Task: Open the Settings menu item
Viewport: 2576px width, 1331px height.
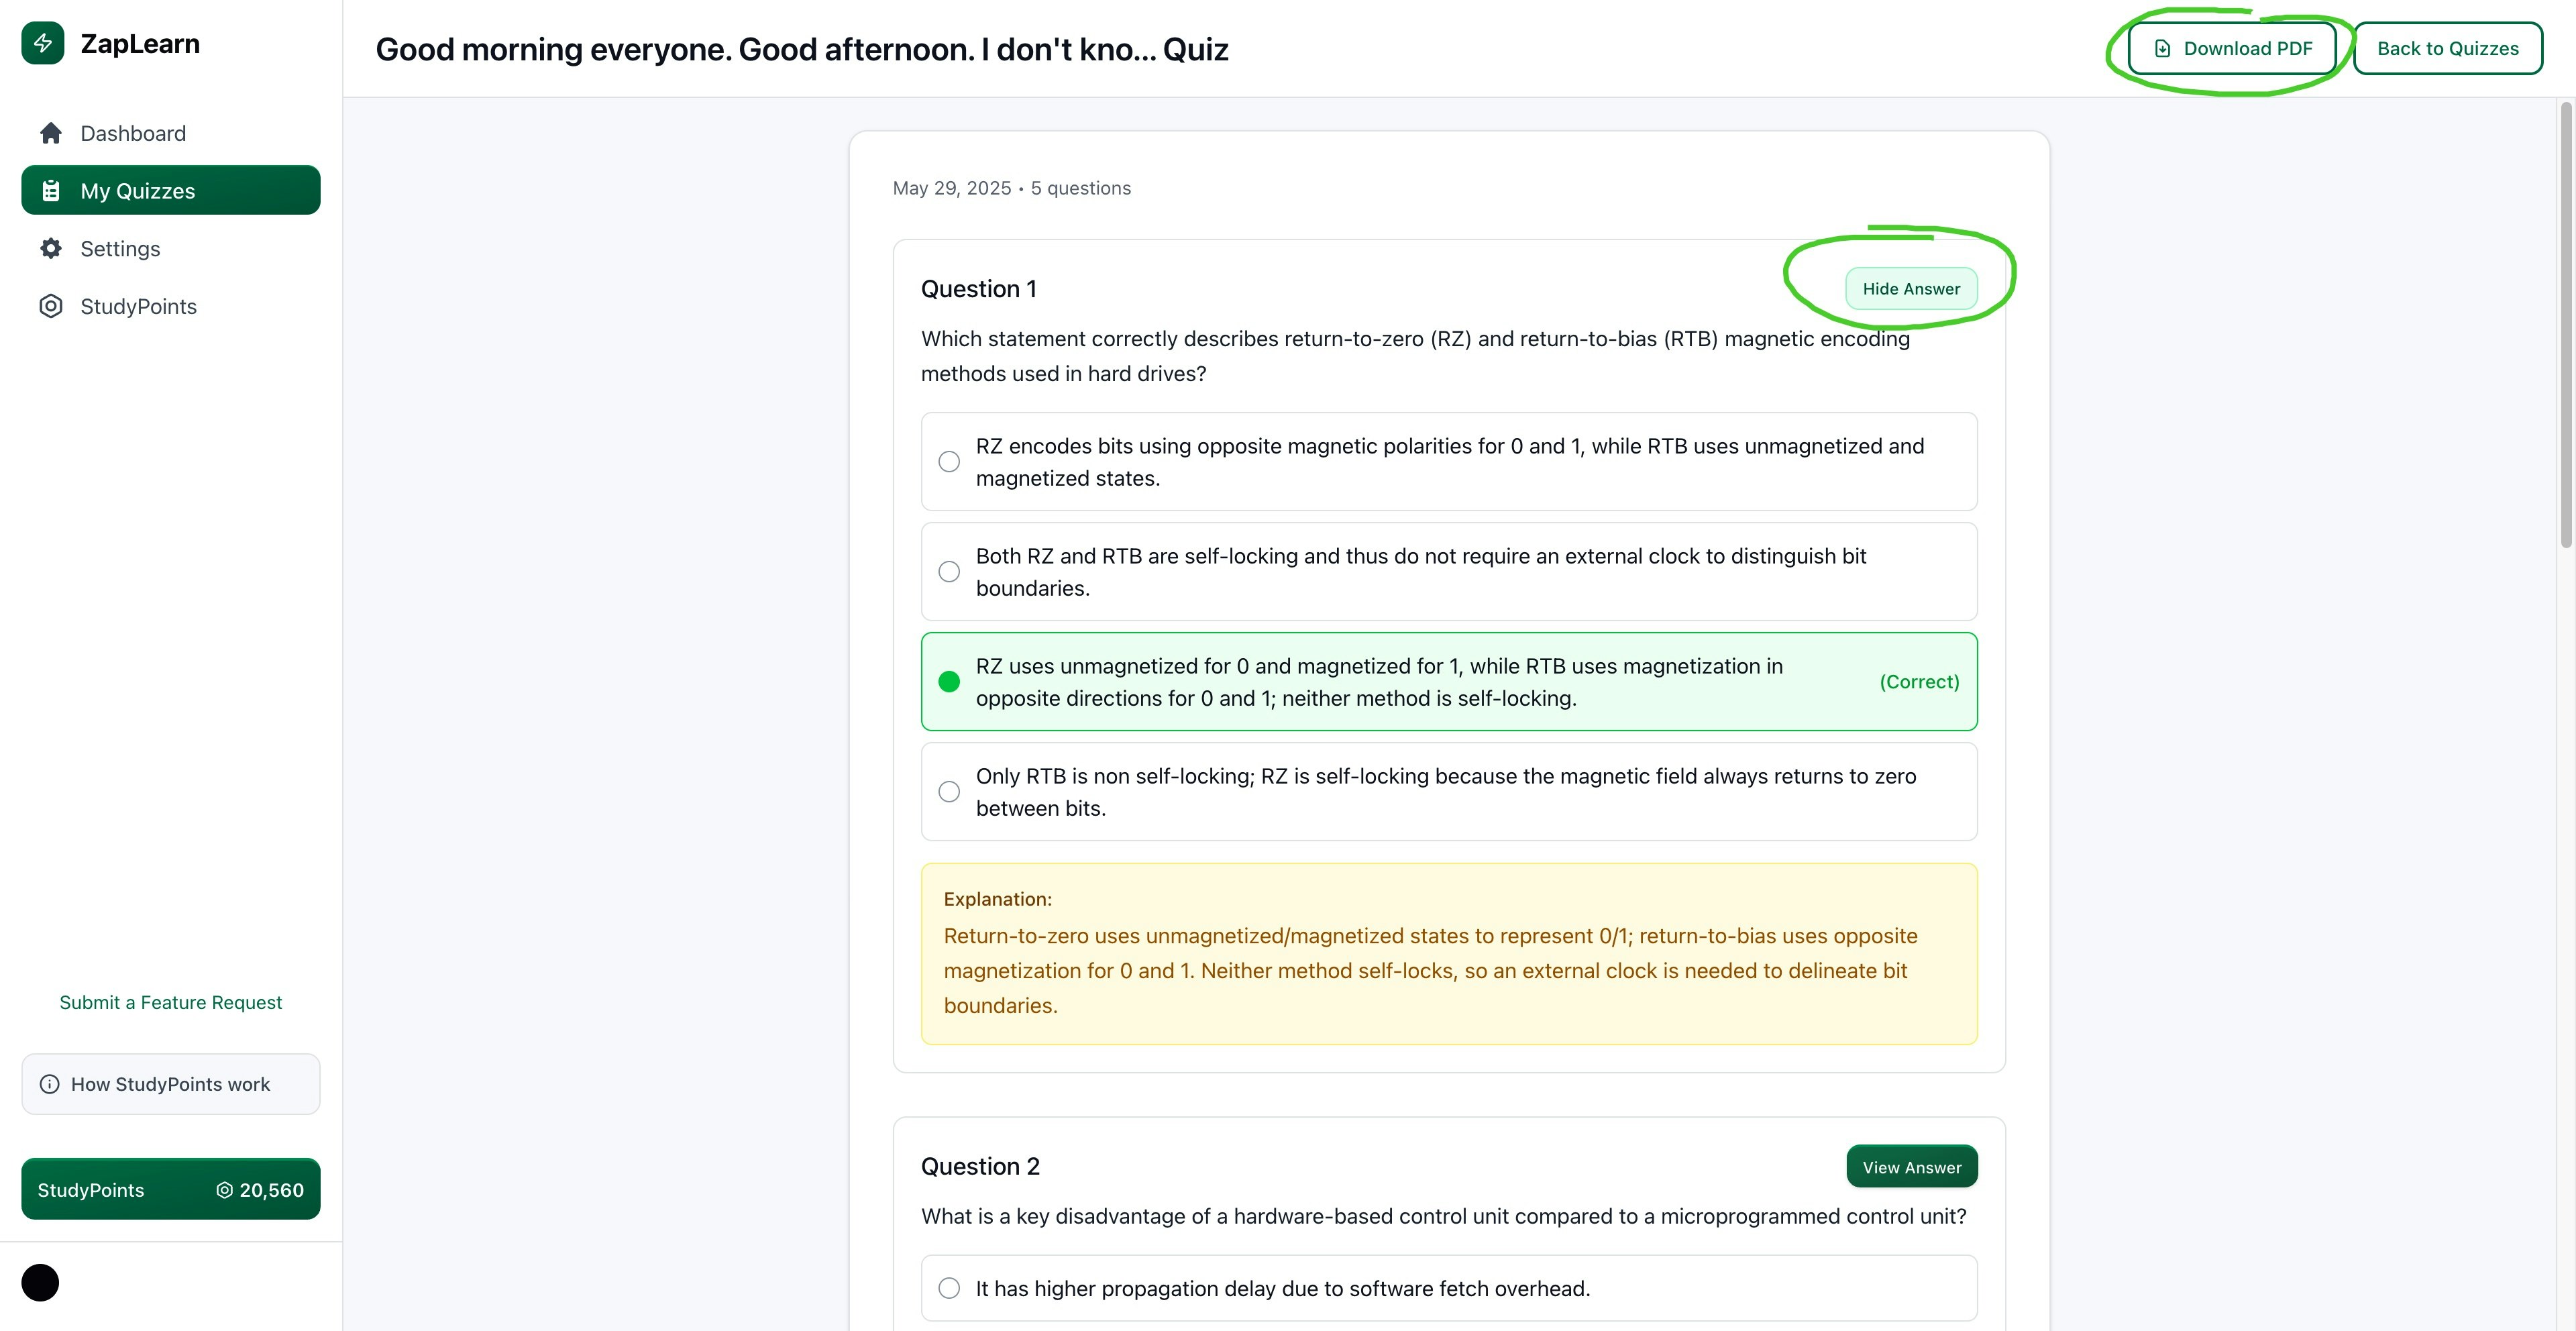Action: (x=171, y=248)
